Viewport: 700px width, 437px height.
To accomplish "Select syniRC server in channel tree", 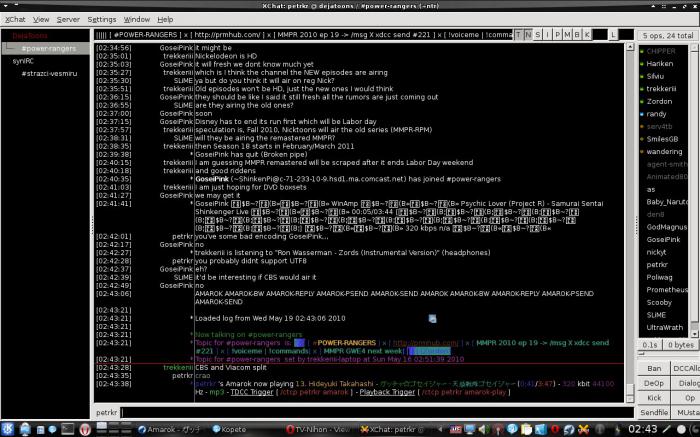I will tap(23, 61).
